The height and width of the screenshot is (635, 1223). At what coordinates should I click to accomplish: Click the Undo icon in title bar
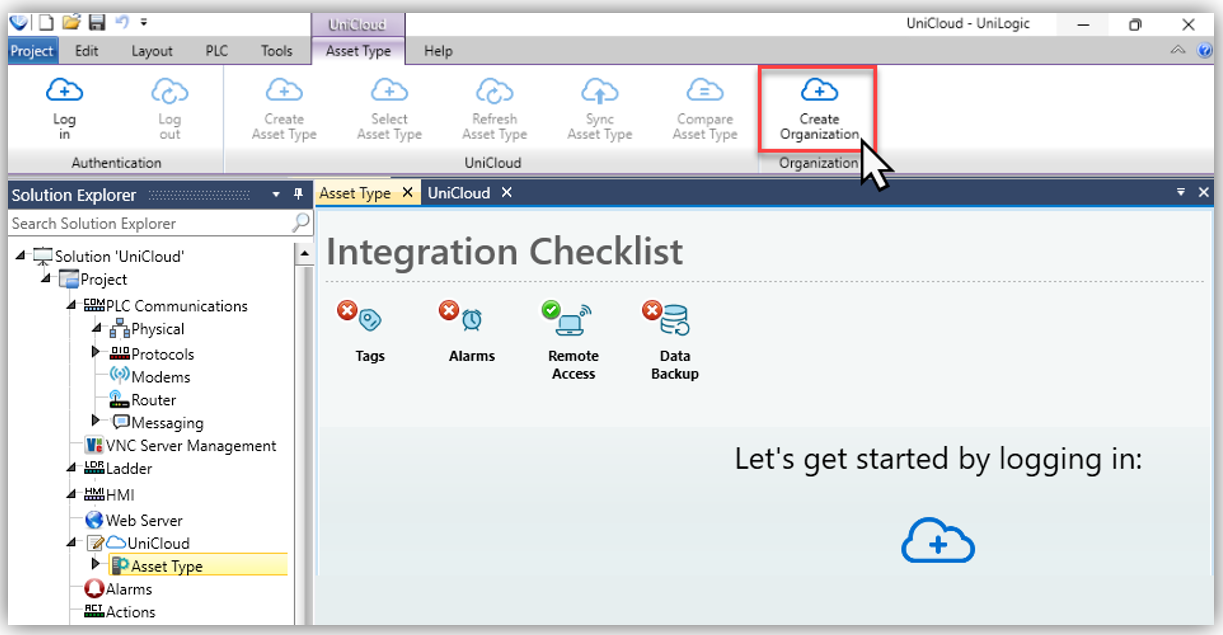(x=122, y=21)
